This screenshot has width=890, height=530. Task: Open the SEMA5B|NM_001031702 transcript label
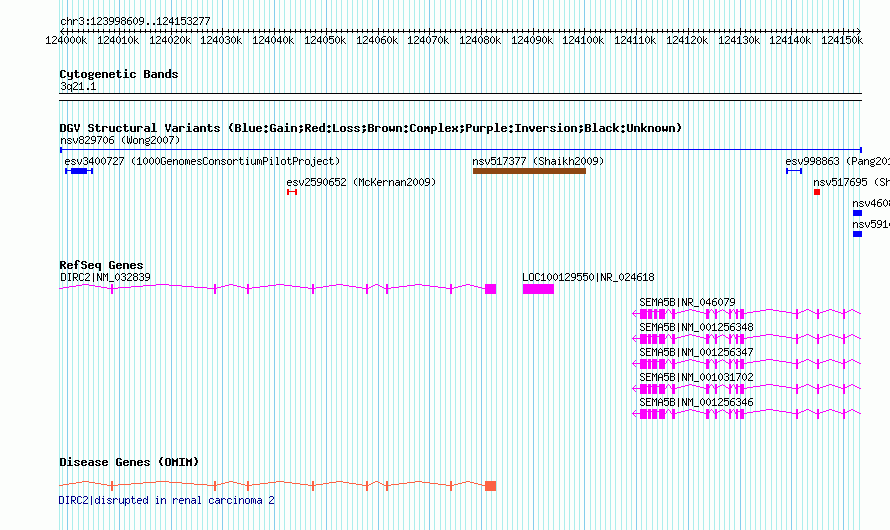click(x=696, y=377)
